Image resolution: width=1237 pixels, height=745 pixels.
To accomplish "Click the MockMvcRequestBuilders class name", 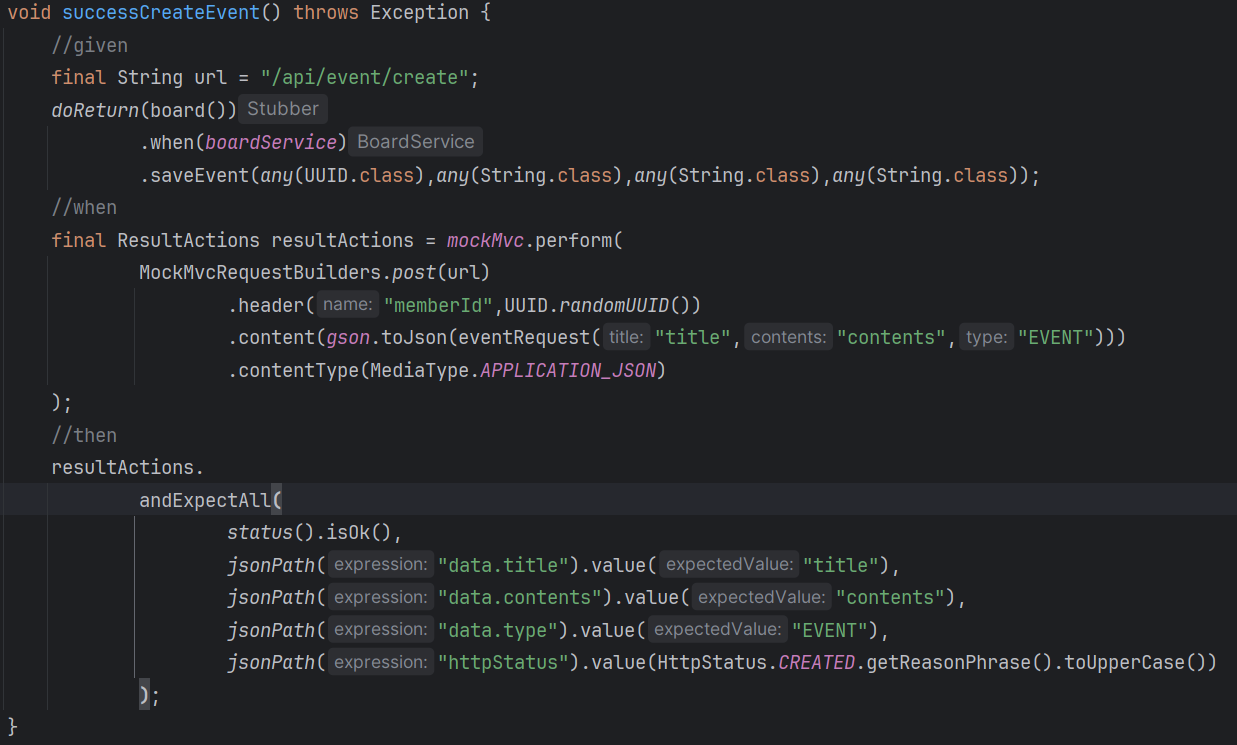I will coord(260,272).
